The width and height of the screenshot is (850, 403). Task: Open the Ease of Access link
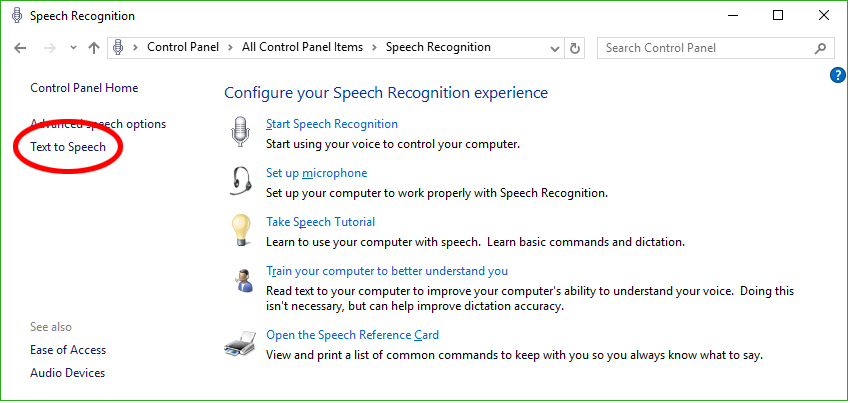point(68,350)
